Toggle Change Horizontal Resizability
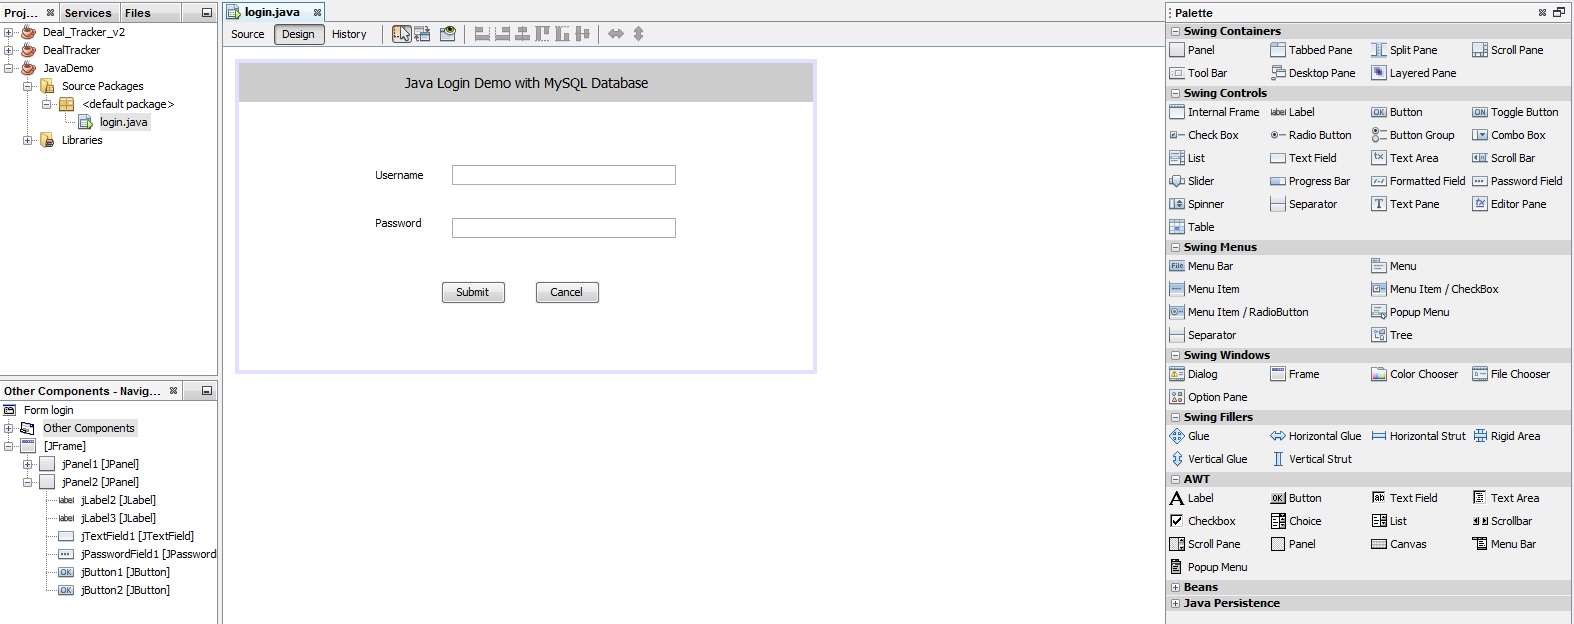The height and width of the screenshot is (624, 1574). (x=616, y=34)
